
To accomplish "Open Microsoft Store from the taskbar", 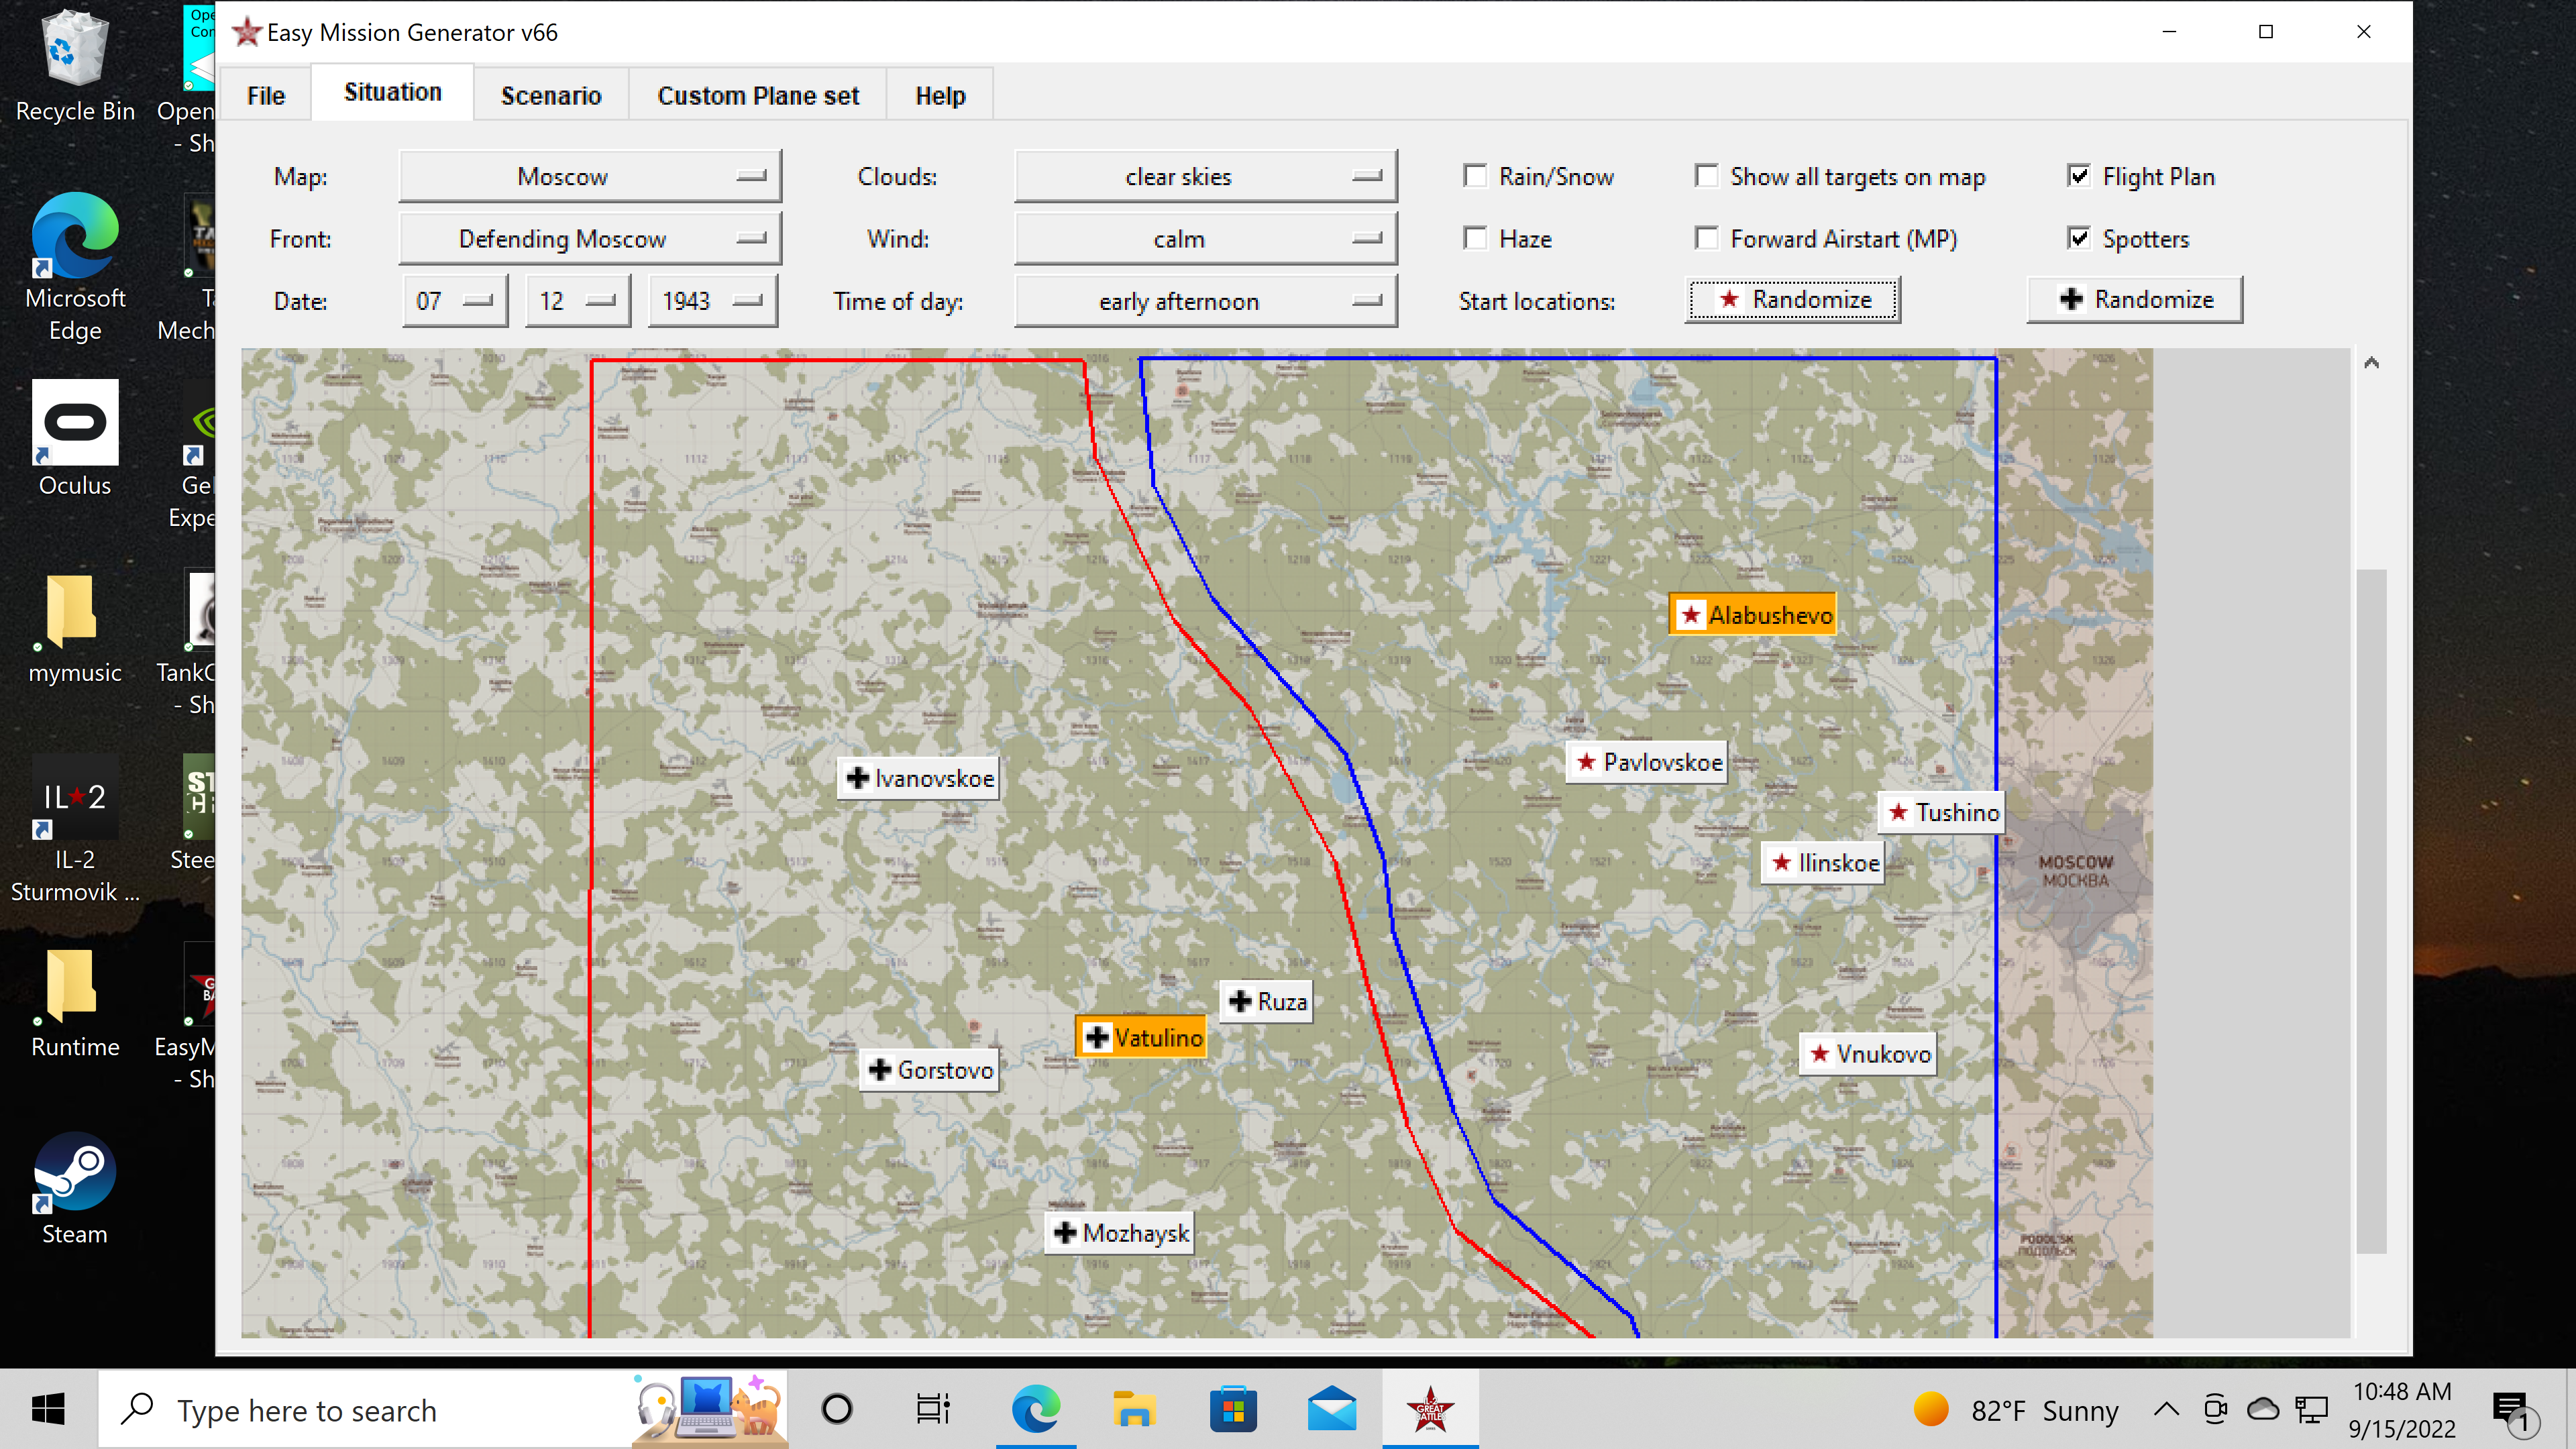I will click(1234, 1410).
